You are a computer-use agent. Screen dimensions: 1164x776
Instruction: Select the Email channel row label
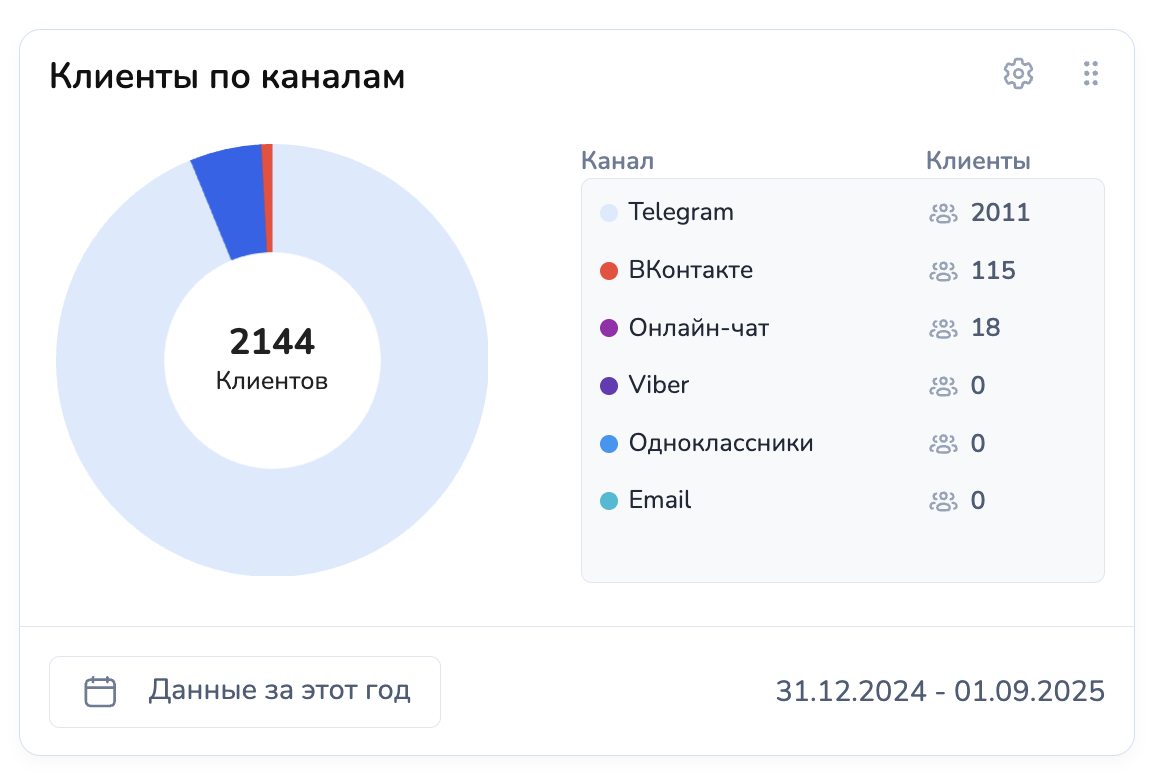660,500
